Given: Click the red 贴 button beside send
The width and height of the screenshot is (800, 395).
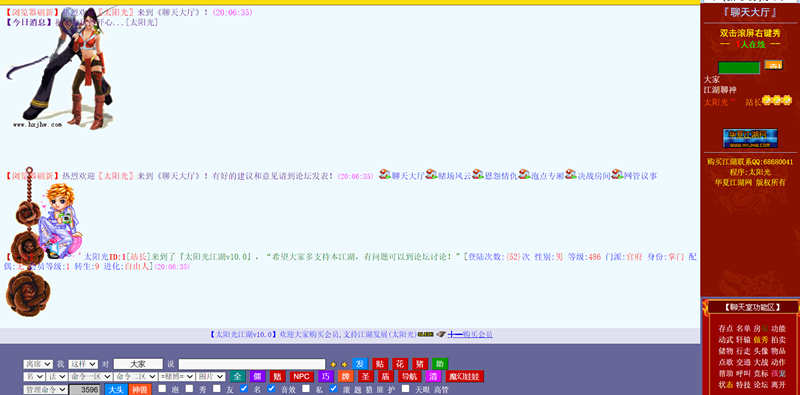Looking at the screenshot, I should point(380,364).
